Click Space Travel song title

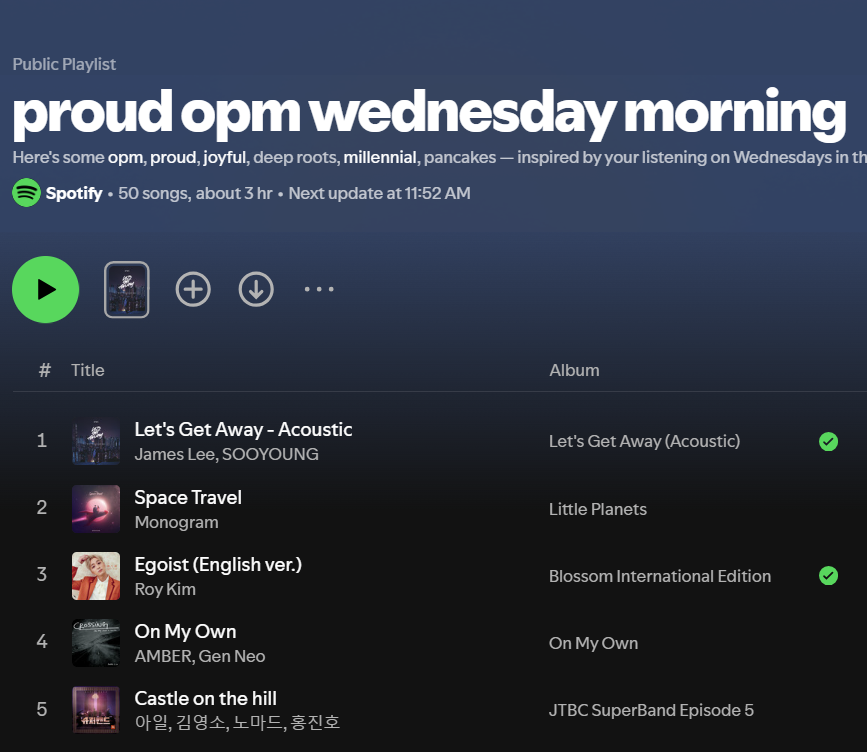188,498
